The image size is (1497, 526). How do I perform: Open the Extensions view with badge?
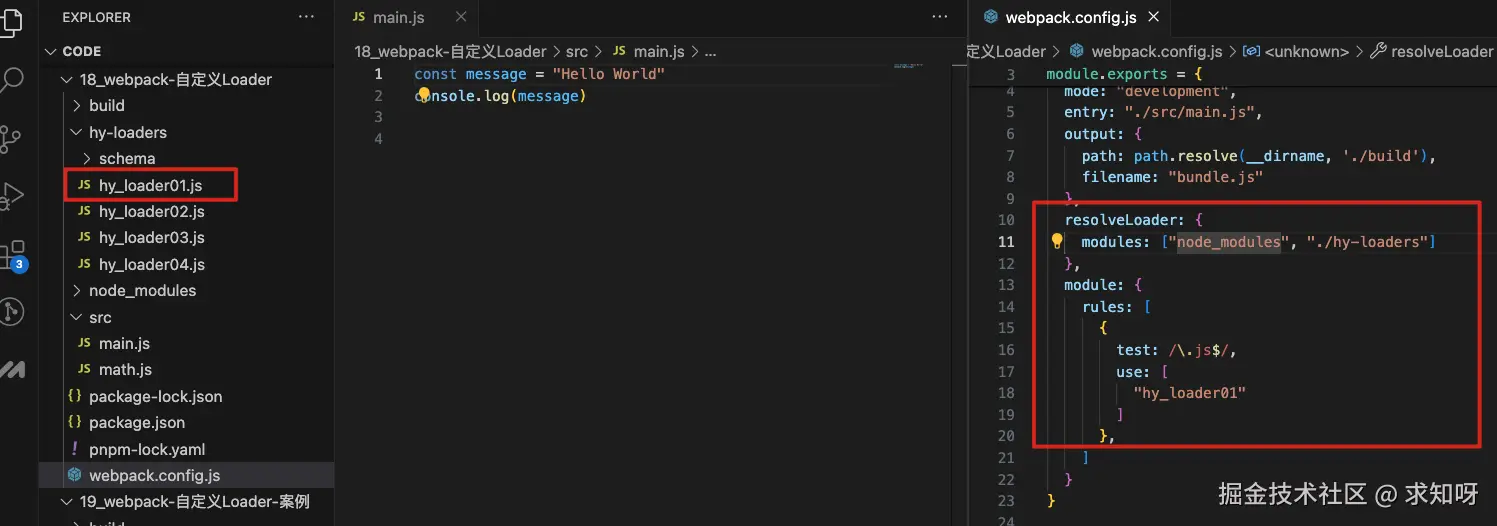pyautogui.click(x=12, y=253)
